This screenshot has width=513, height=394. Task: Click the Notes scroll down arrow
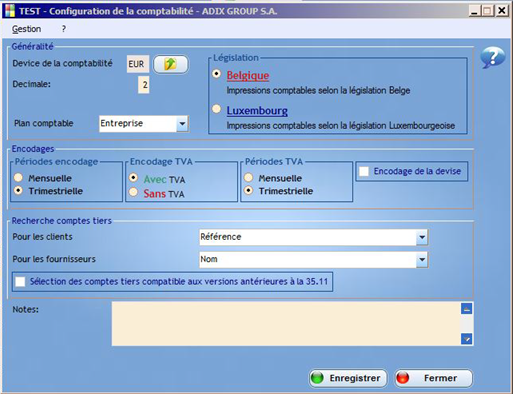click(466, 339)
